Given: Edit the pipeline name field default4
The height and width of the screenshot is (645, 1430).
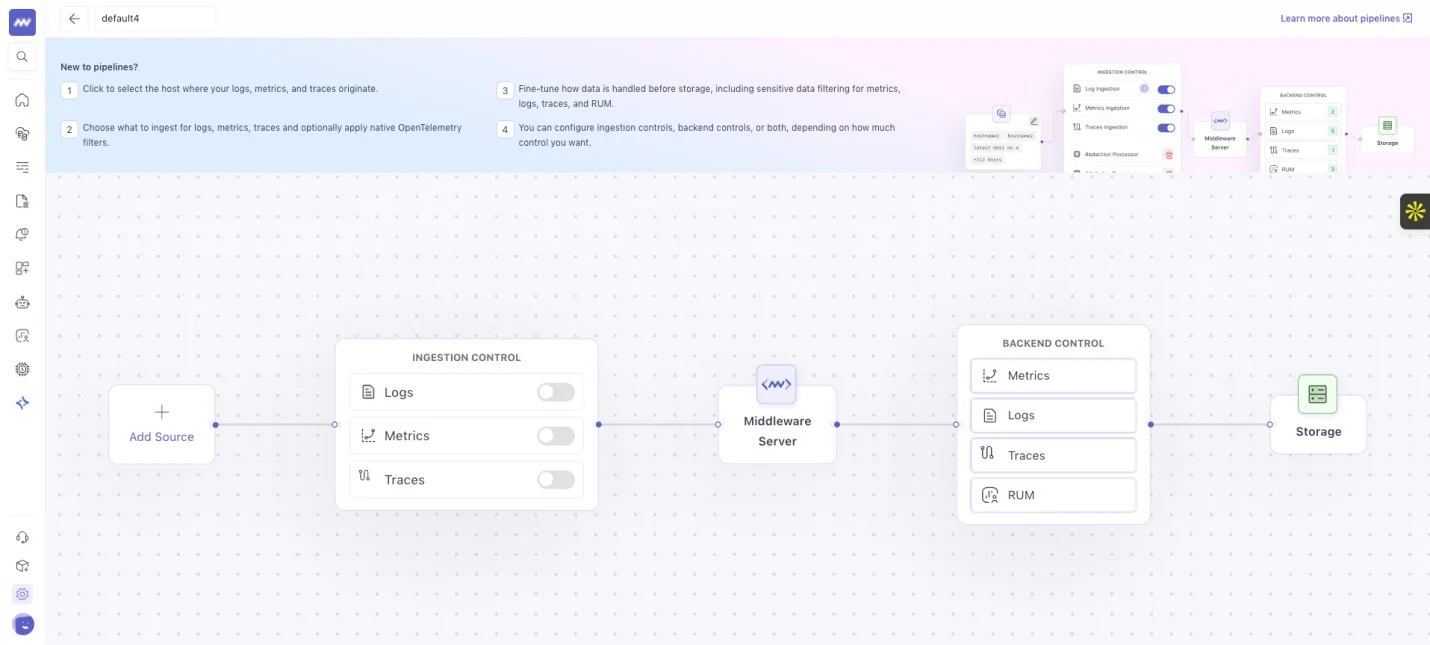Looking at the screenshot, I should pos(155,18).
